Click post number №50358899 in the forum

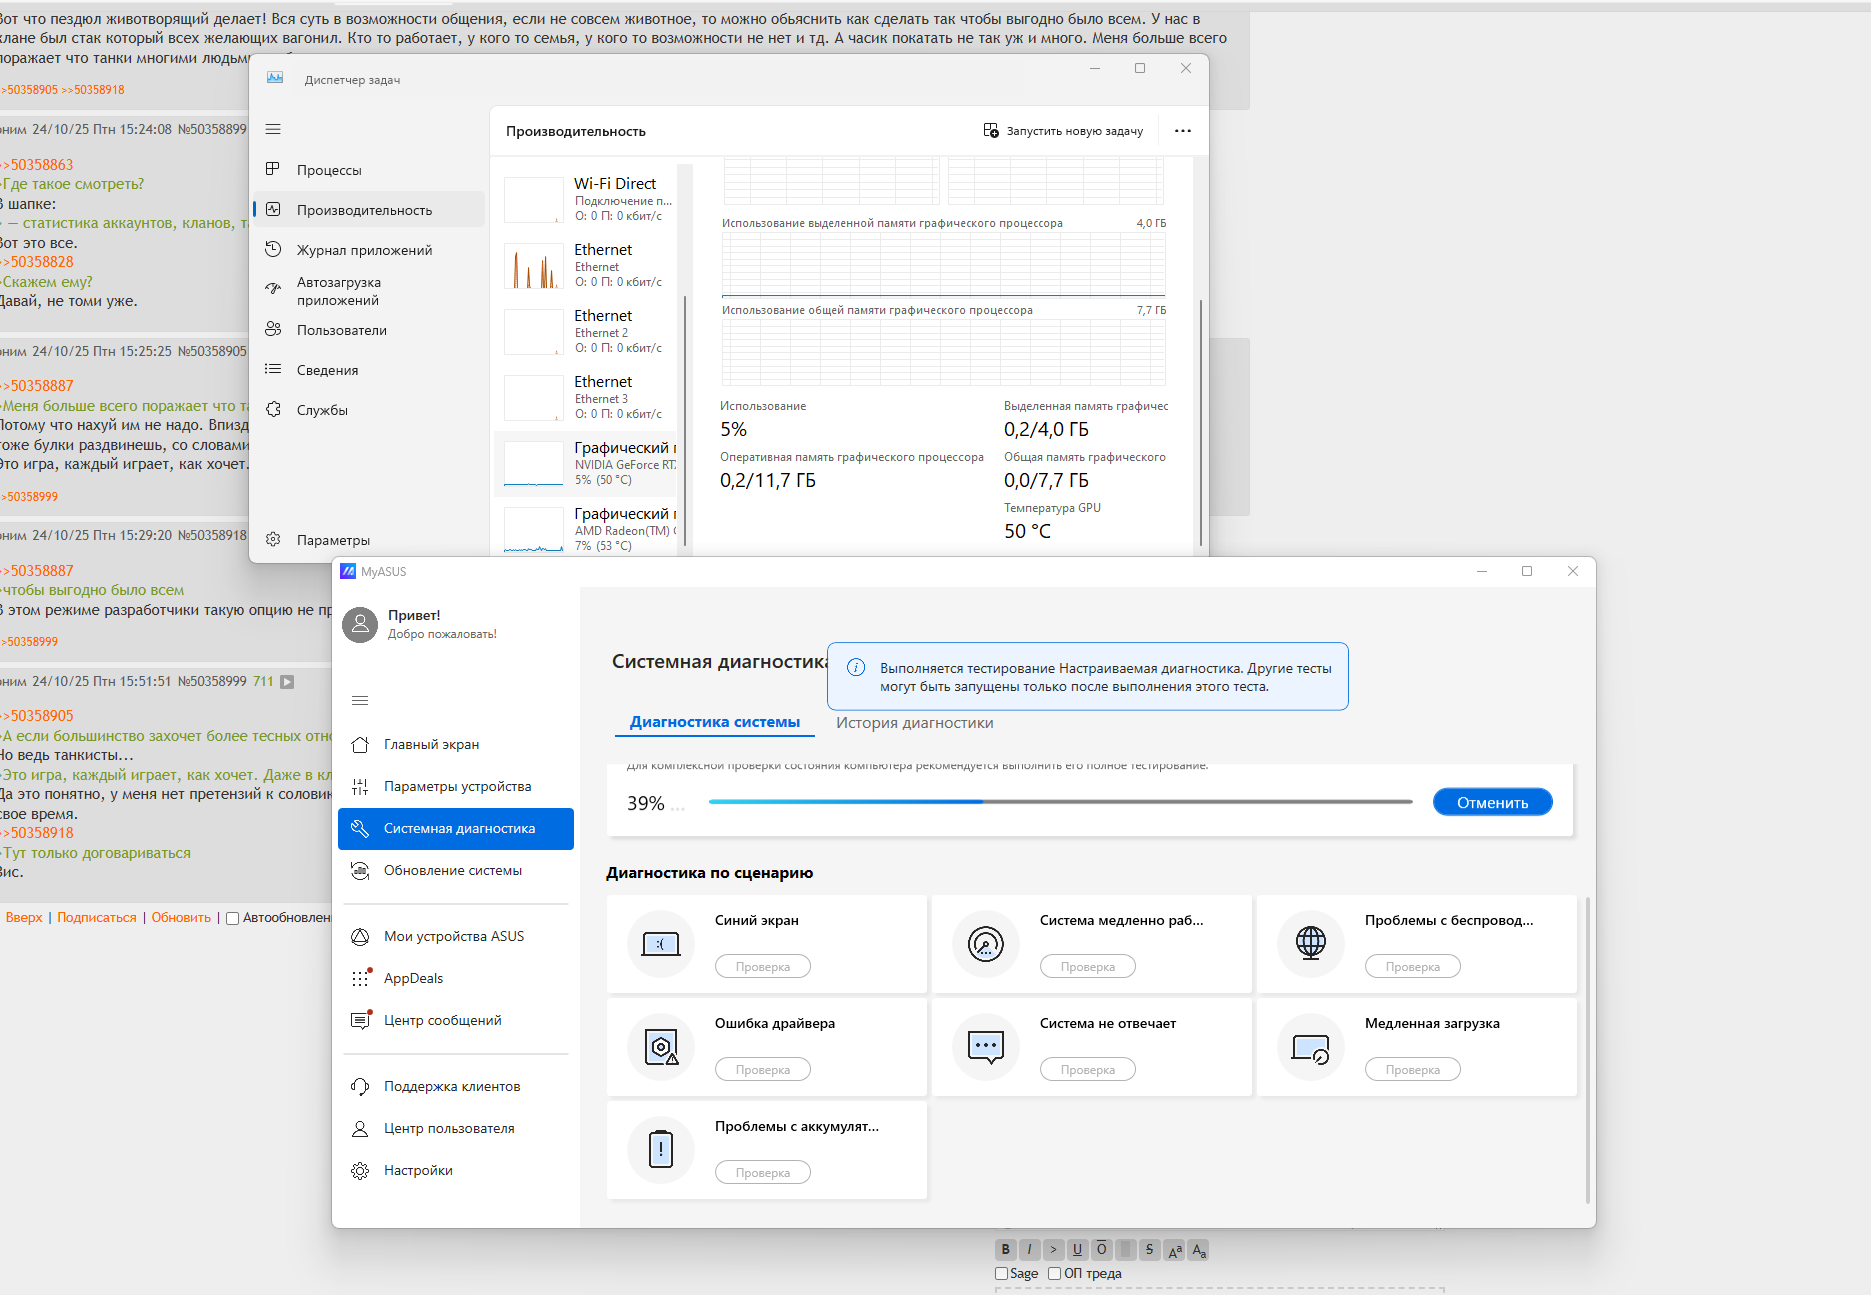point(212,129)
